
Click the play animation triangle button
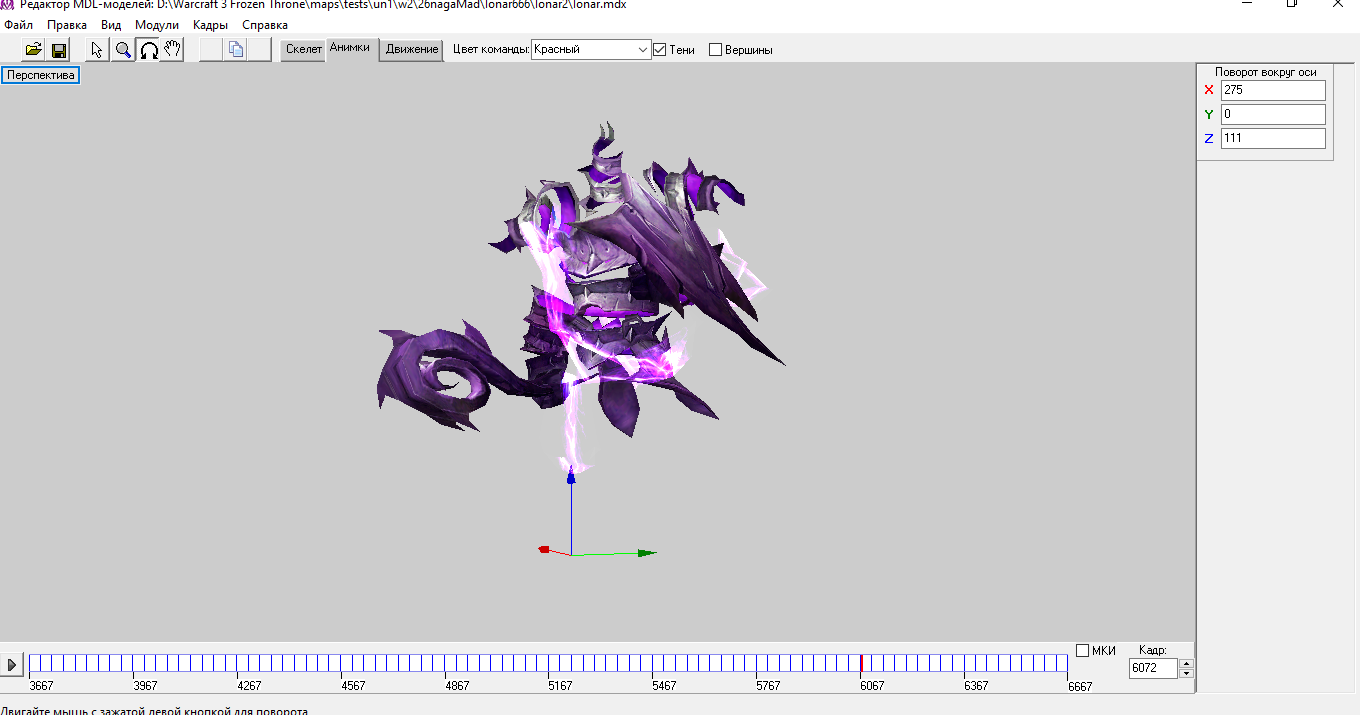click(x=12, y=664)
